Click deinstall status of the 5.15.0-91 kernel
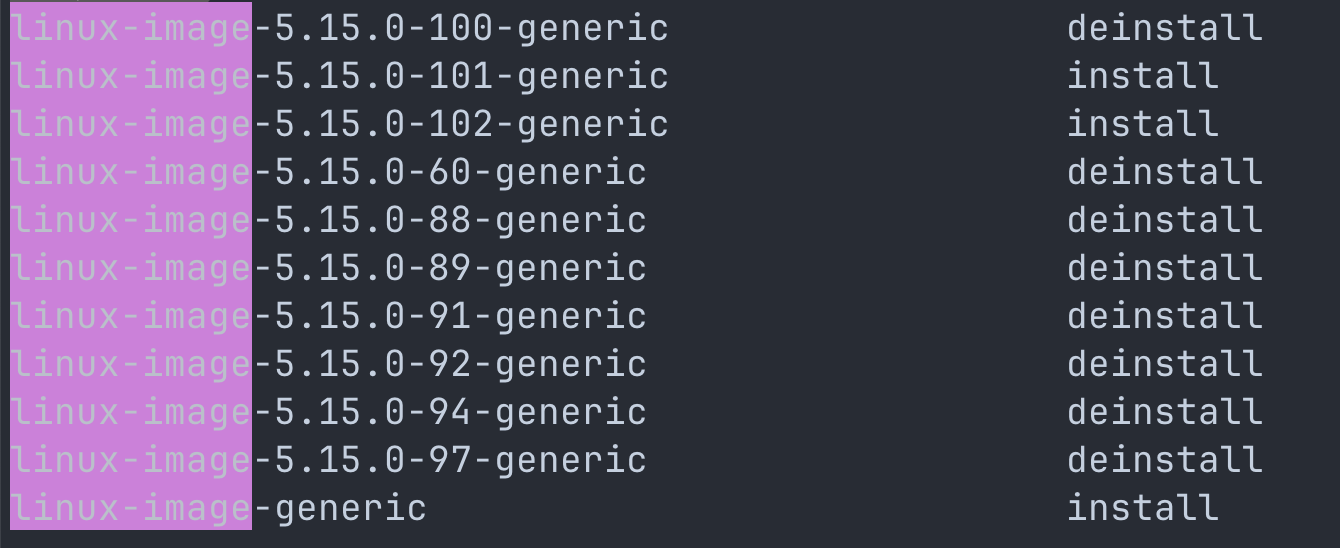Screen dimensions: 1340x548 point(1165,316)
